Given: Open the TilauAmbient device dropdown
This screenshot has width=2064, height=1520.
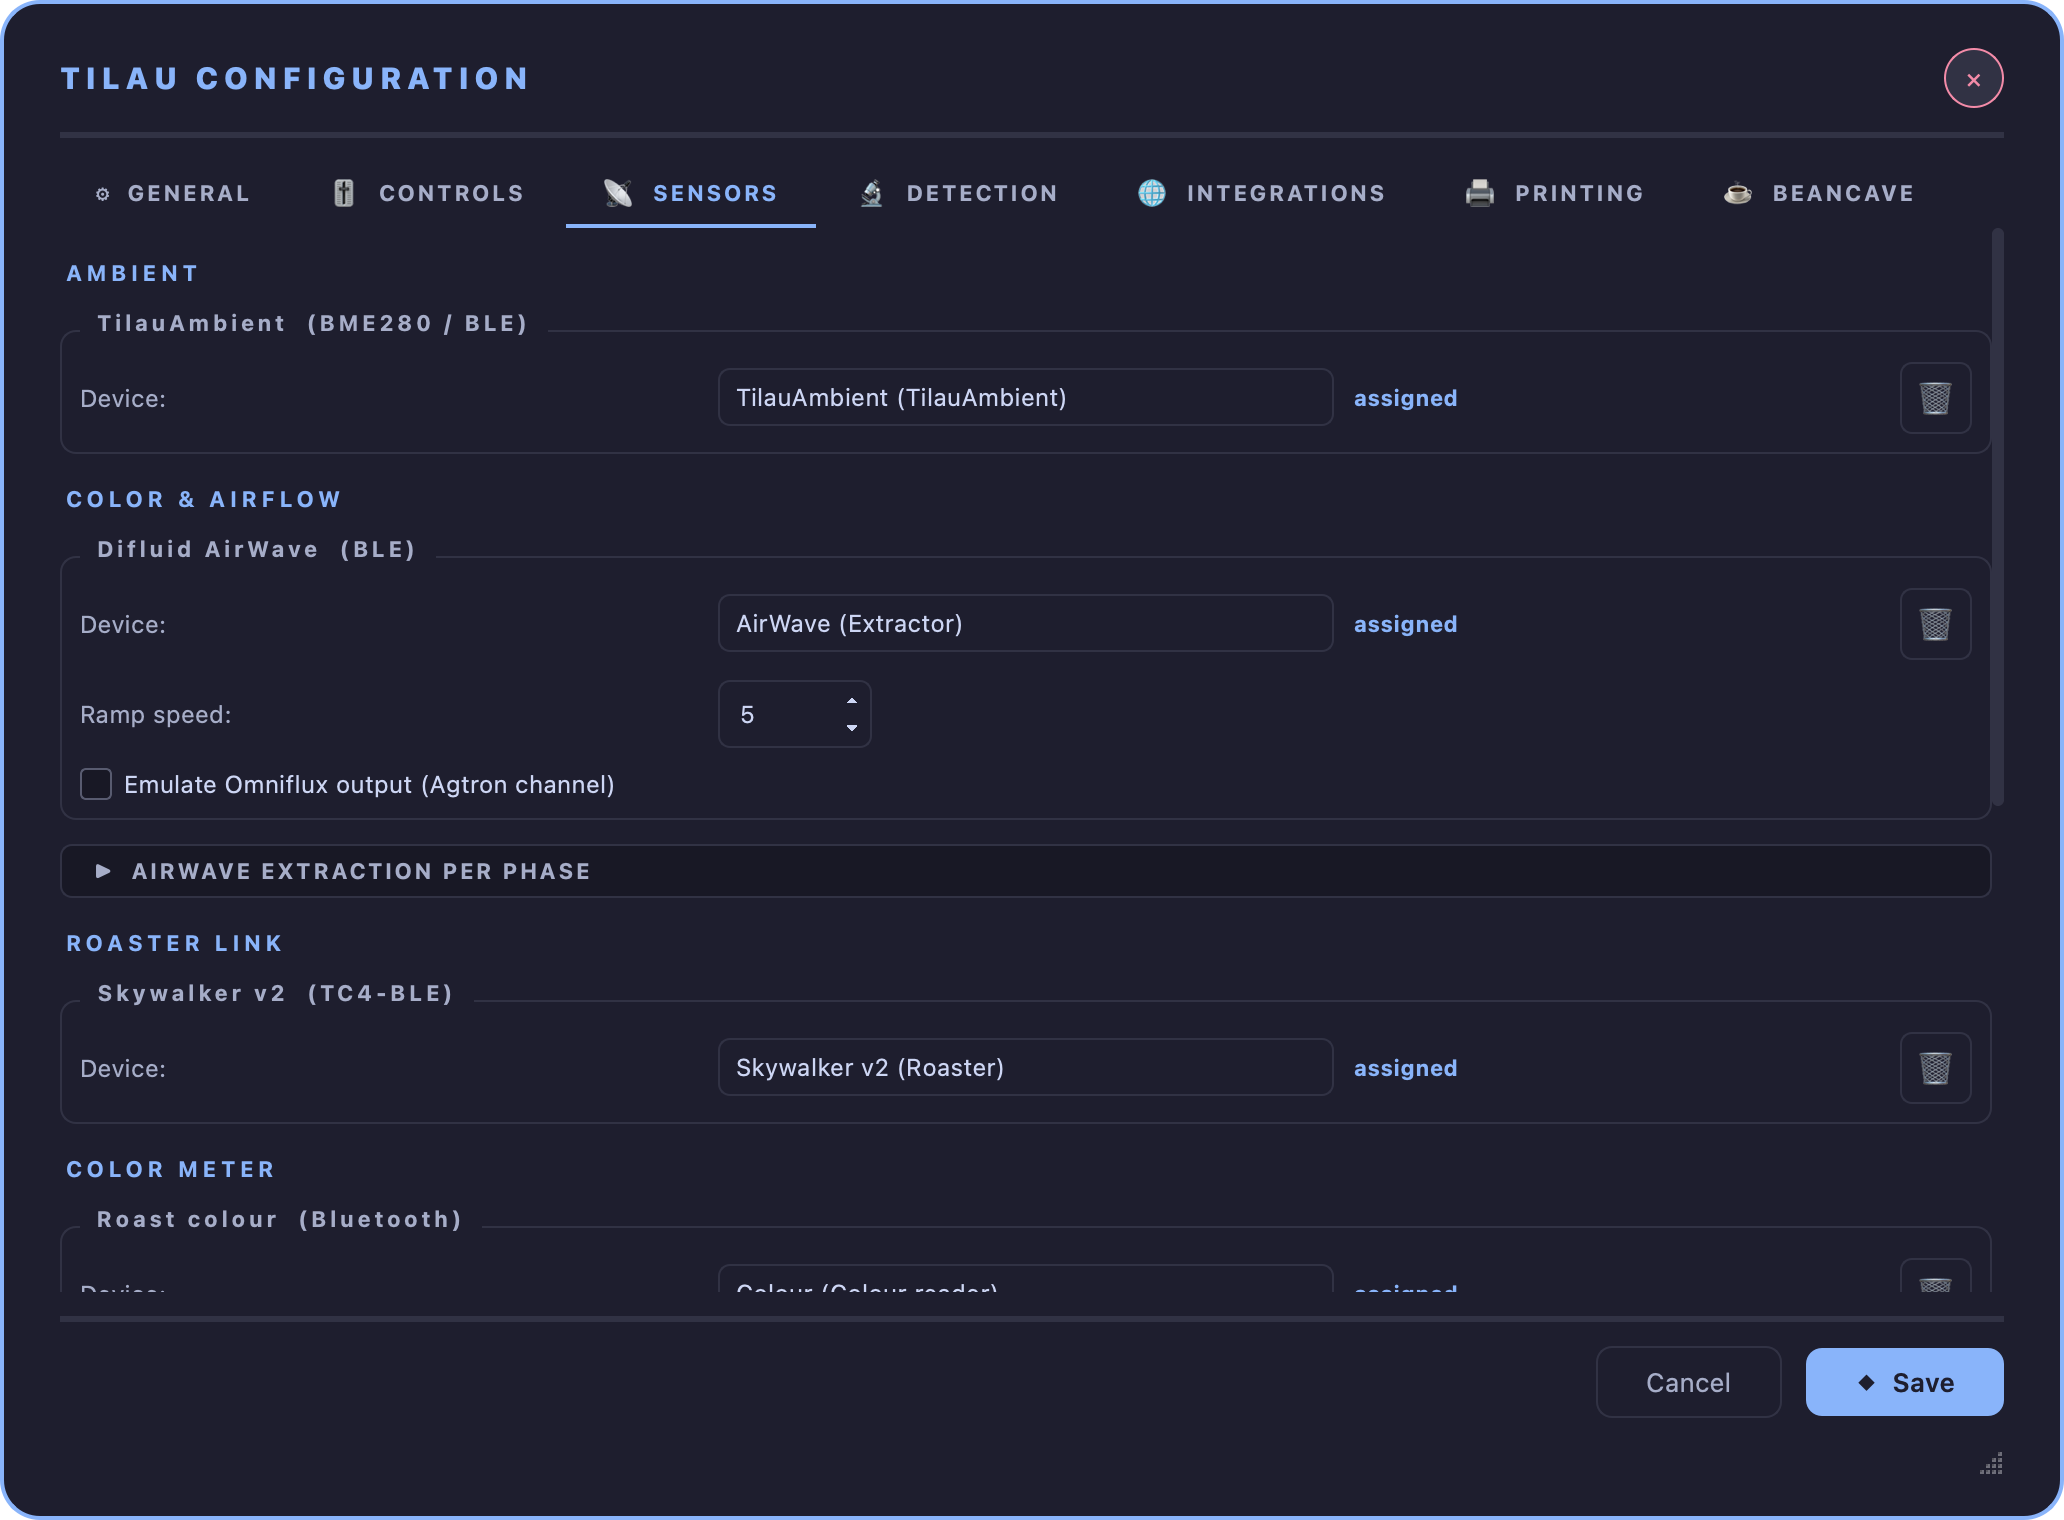Looking at the screenshot, I should (1025, 397).
